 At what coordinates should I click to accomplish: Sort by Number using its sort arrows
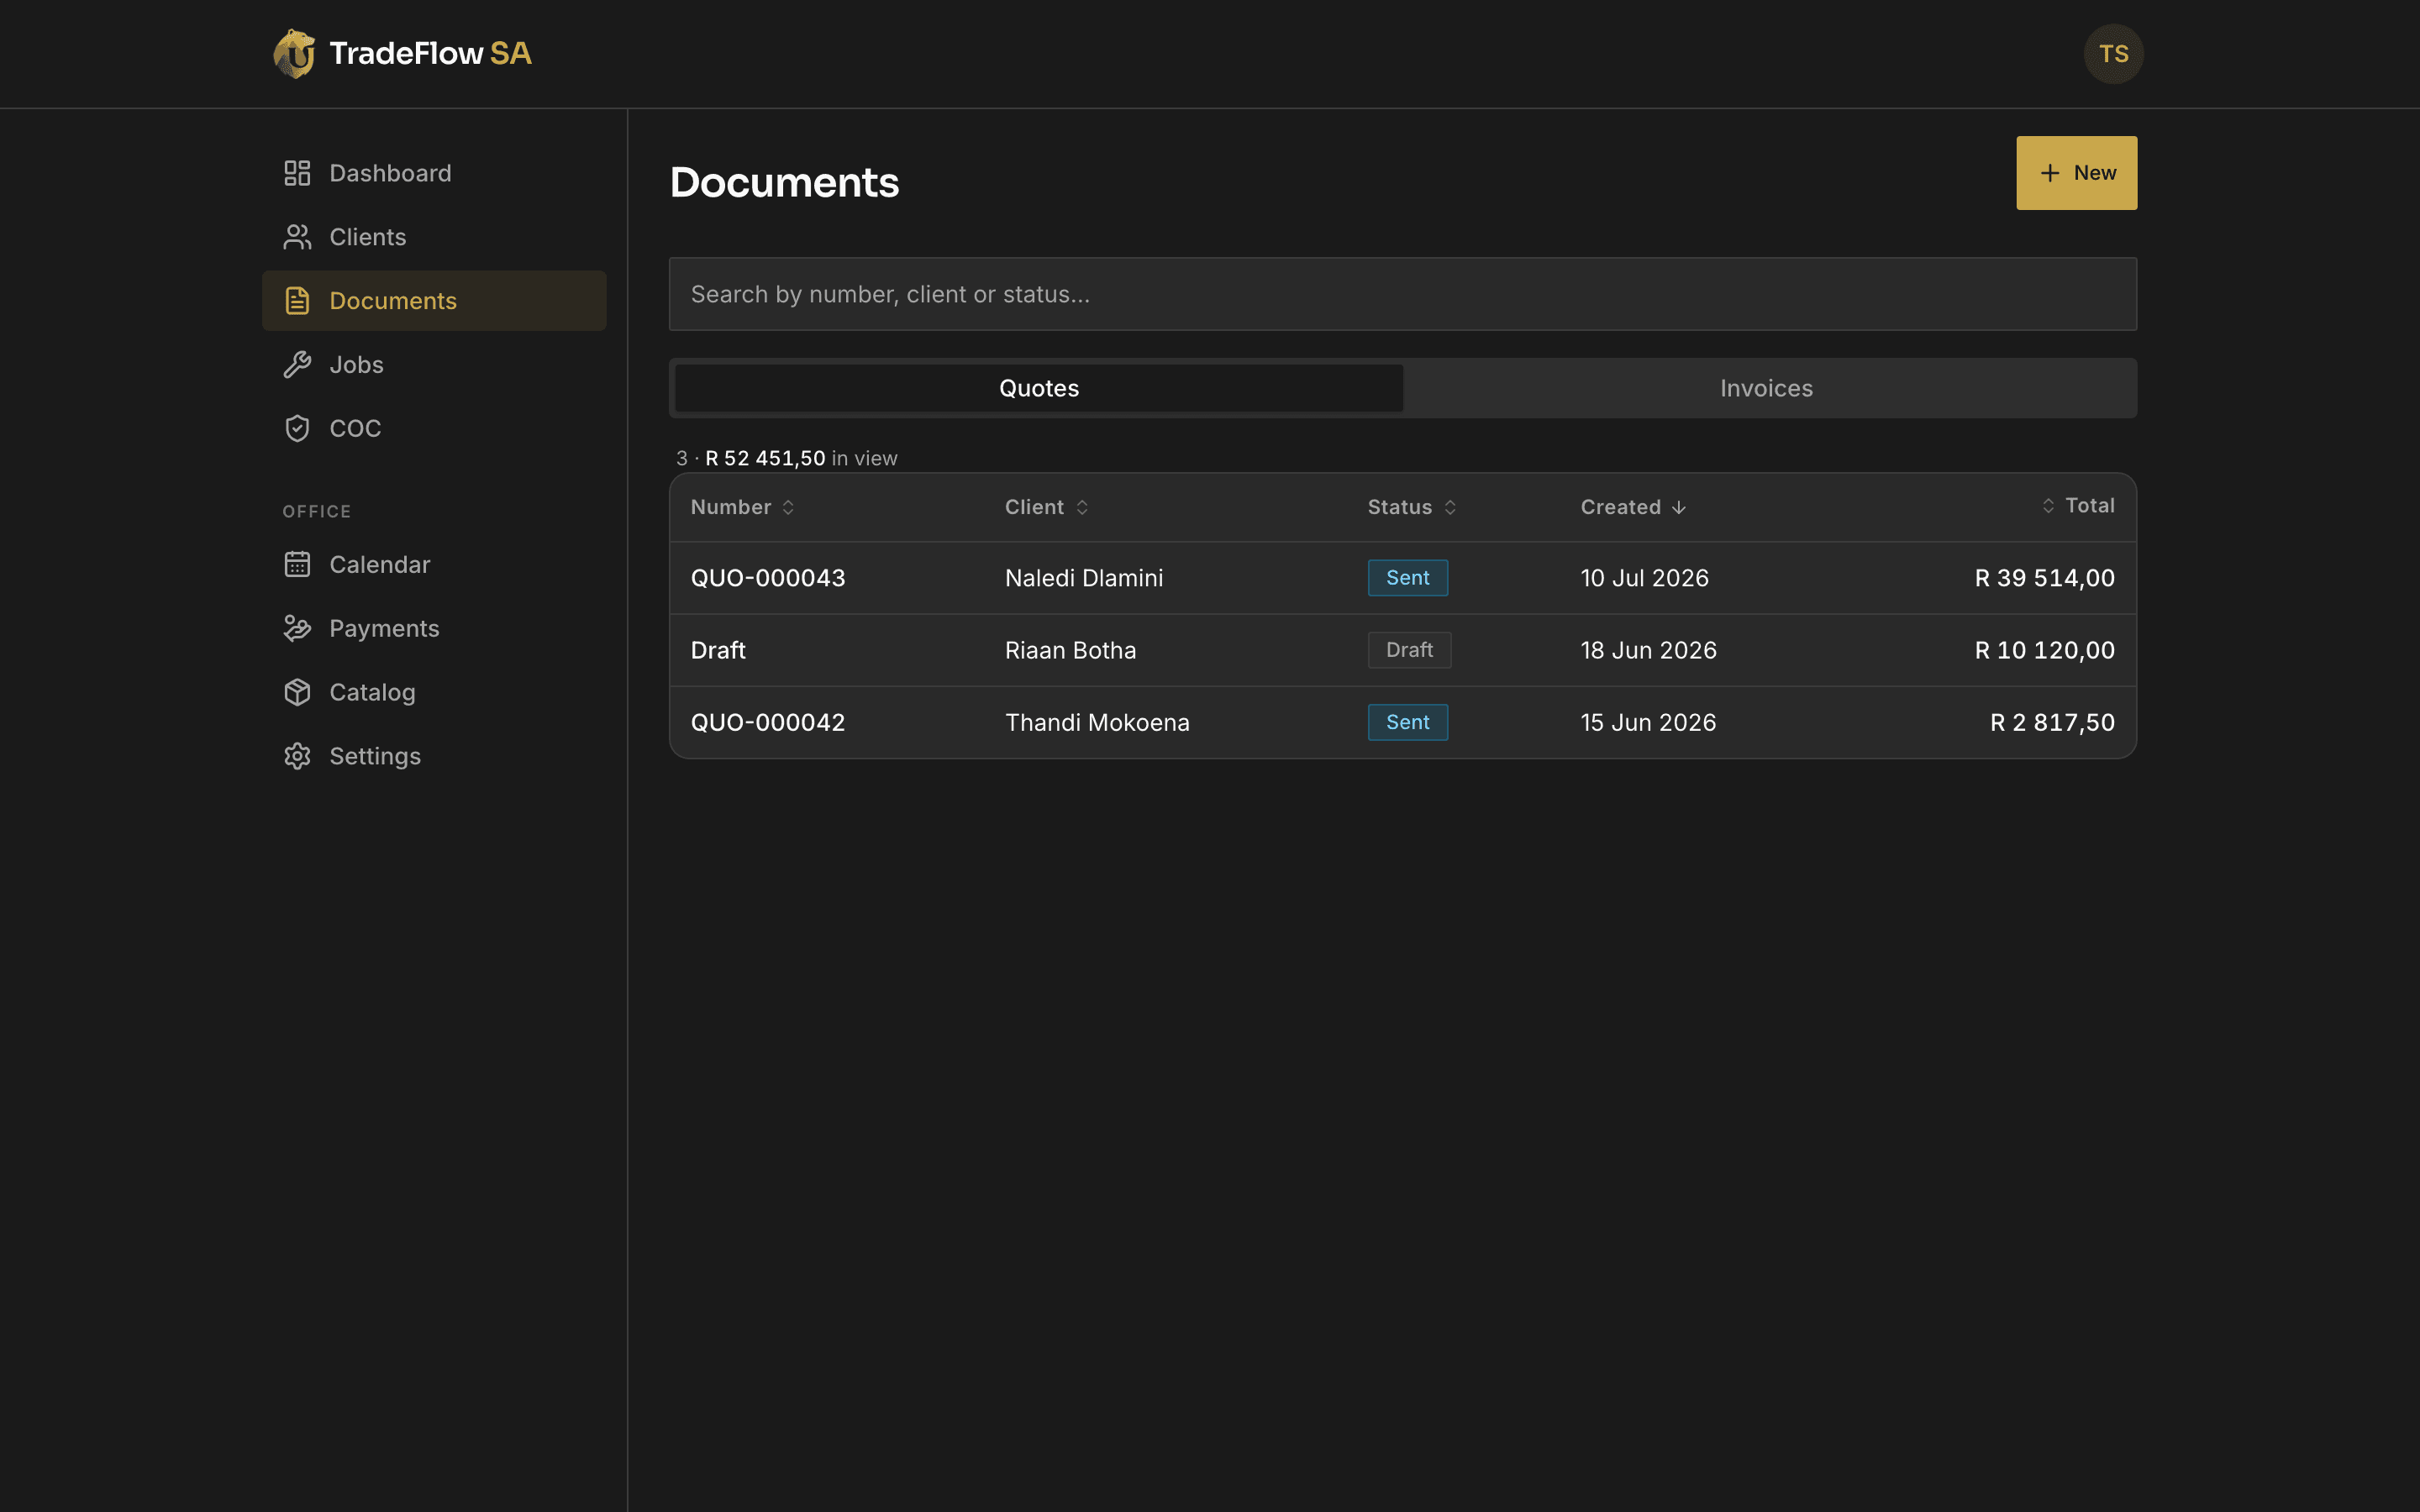pyautogui.click(x=788, y=508)
